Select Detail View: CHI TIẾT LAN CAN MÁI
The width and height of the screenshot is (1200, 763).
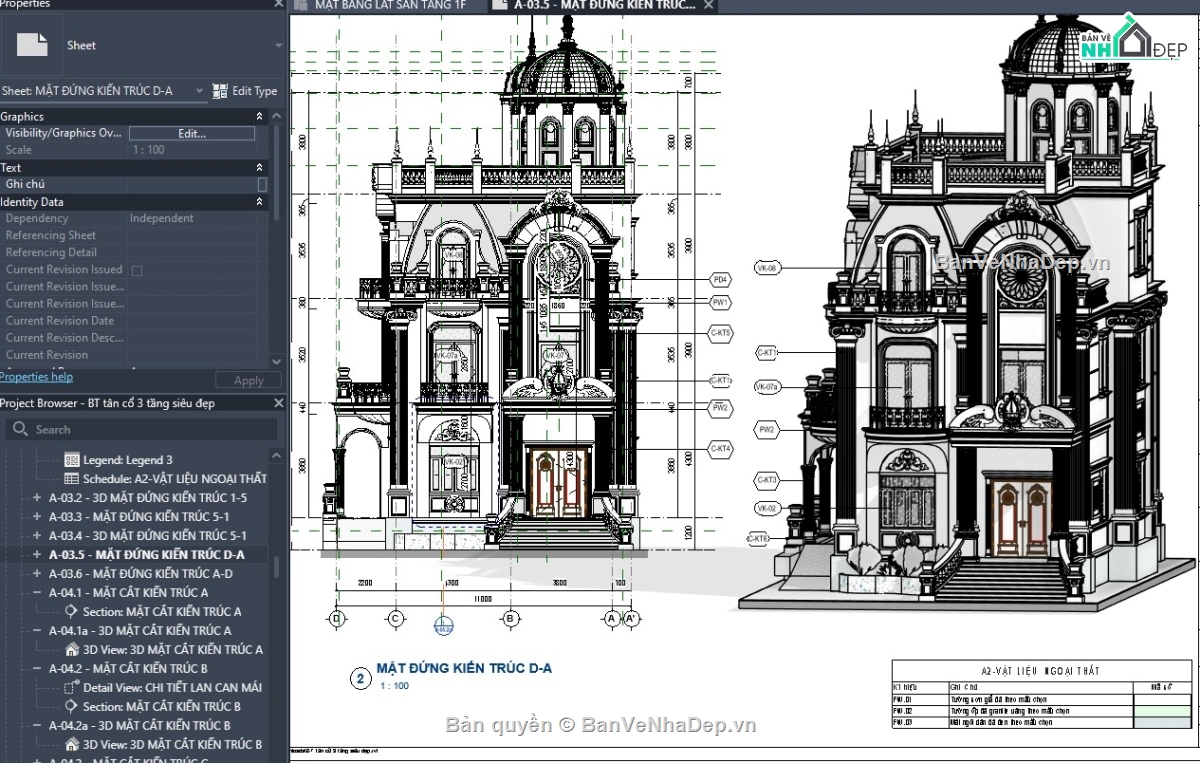click(x=174, y=687)
